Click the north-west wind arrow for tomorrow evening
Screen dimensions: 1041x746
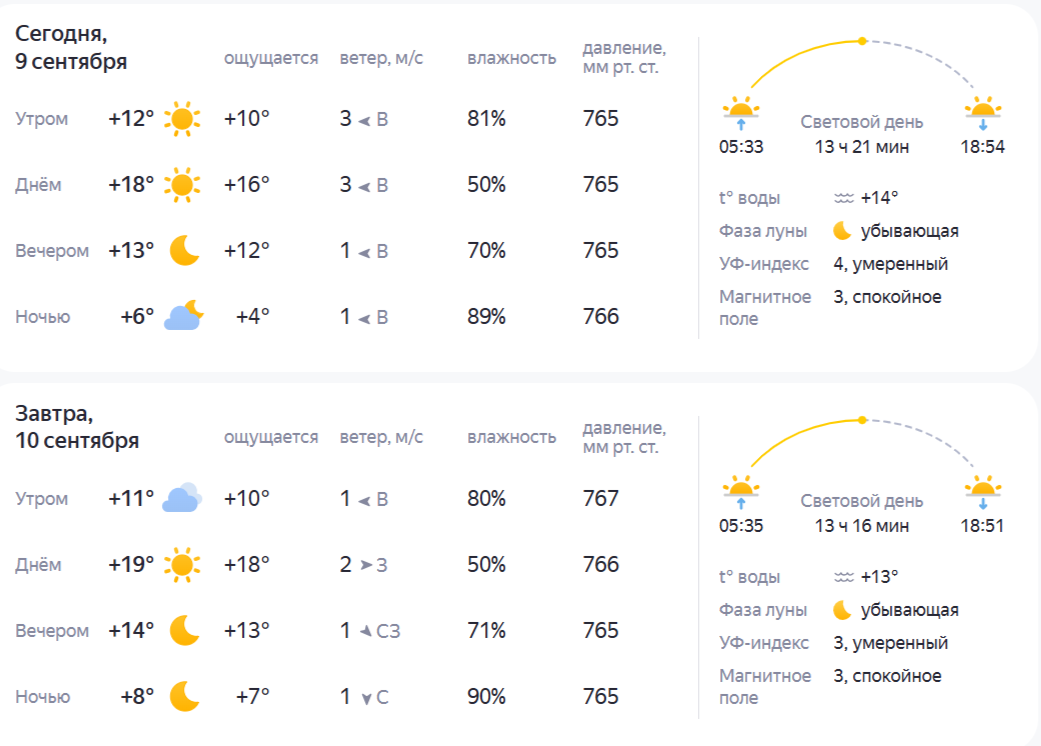(x=366, y=631)
